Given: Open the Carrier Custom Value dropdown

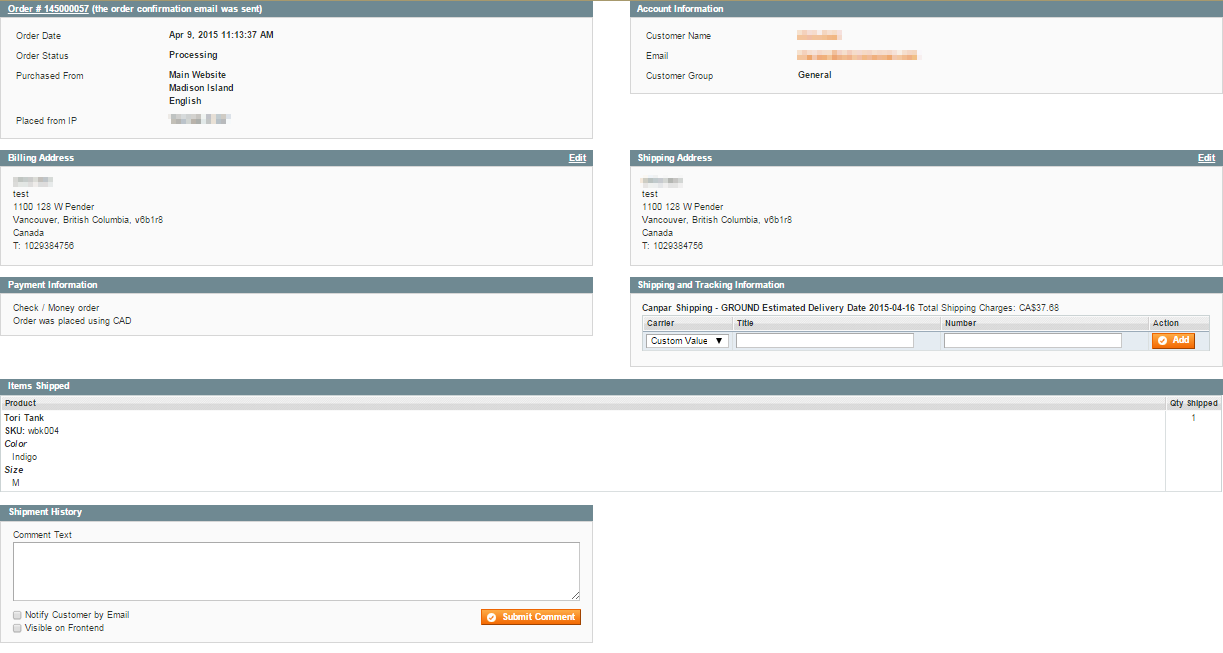Looking at the screenshot, I should click(x=687, y=341).
